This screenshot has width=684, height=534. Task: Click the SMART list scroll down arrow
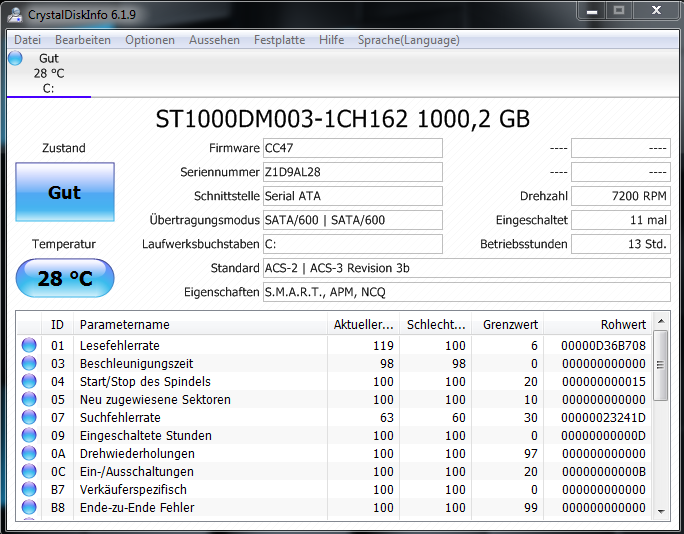(661, 512)
